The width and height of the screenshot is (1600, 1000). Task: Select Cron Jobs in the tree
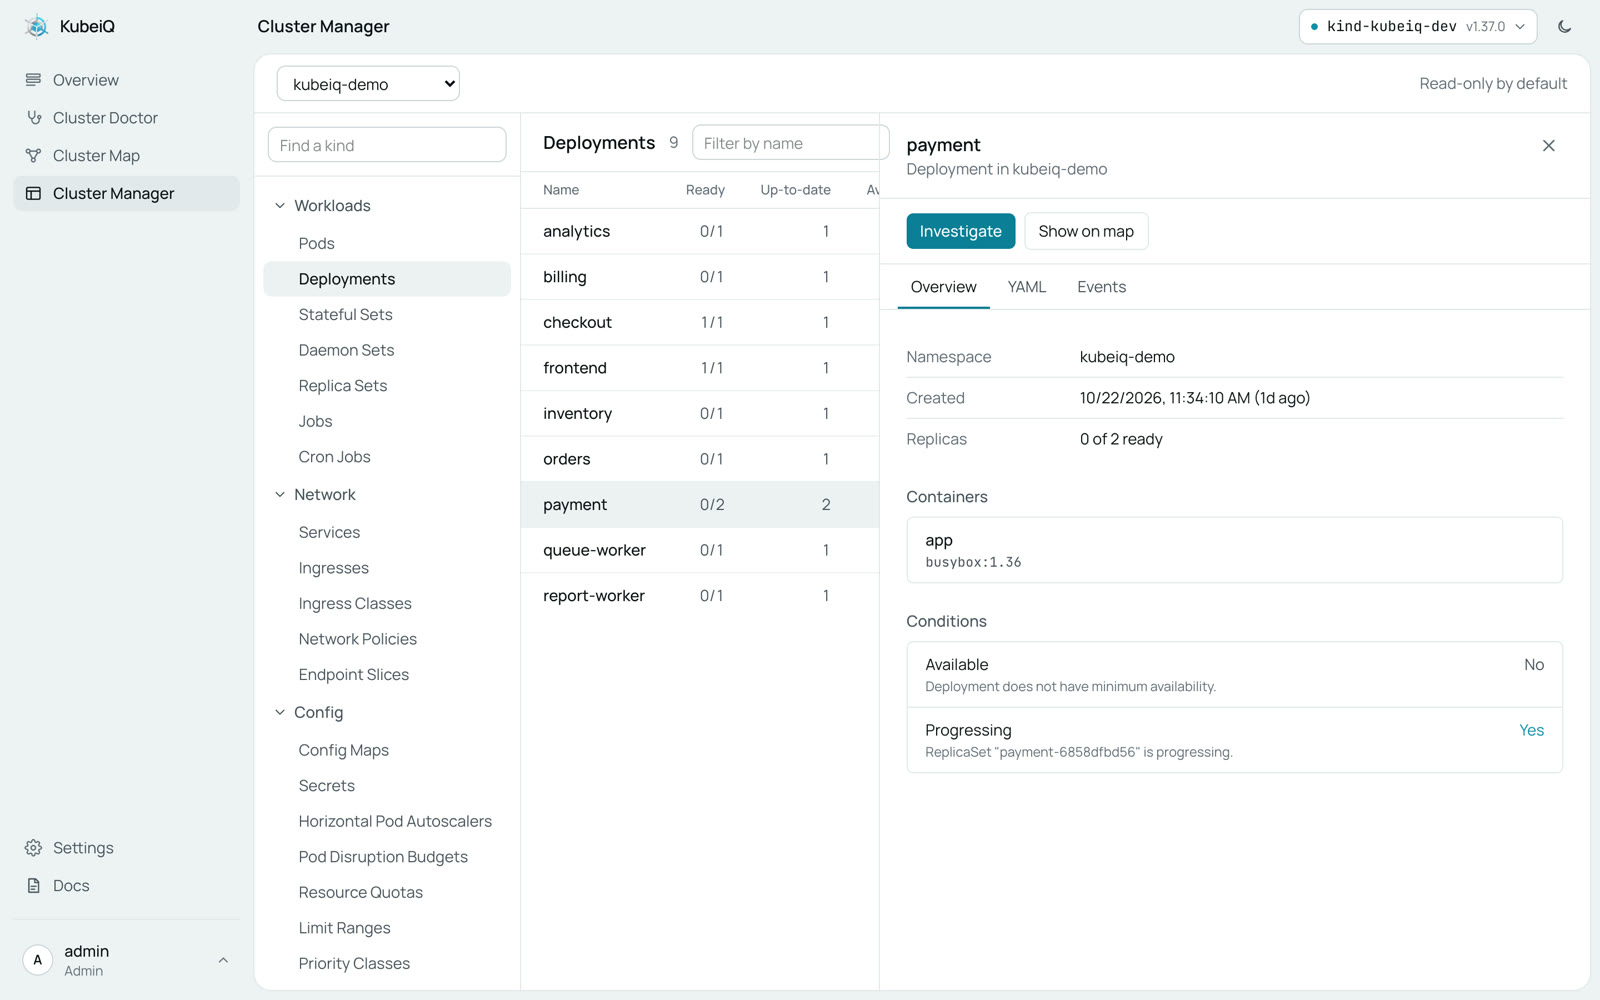tap(387, 457)
